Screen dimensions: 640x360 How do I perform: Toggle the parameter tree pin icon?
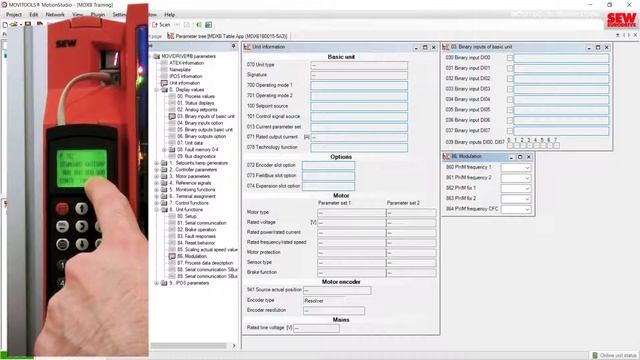click(x=233, y=47)
